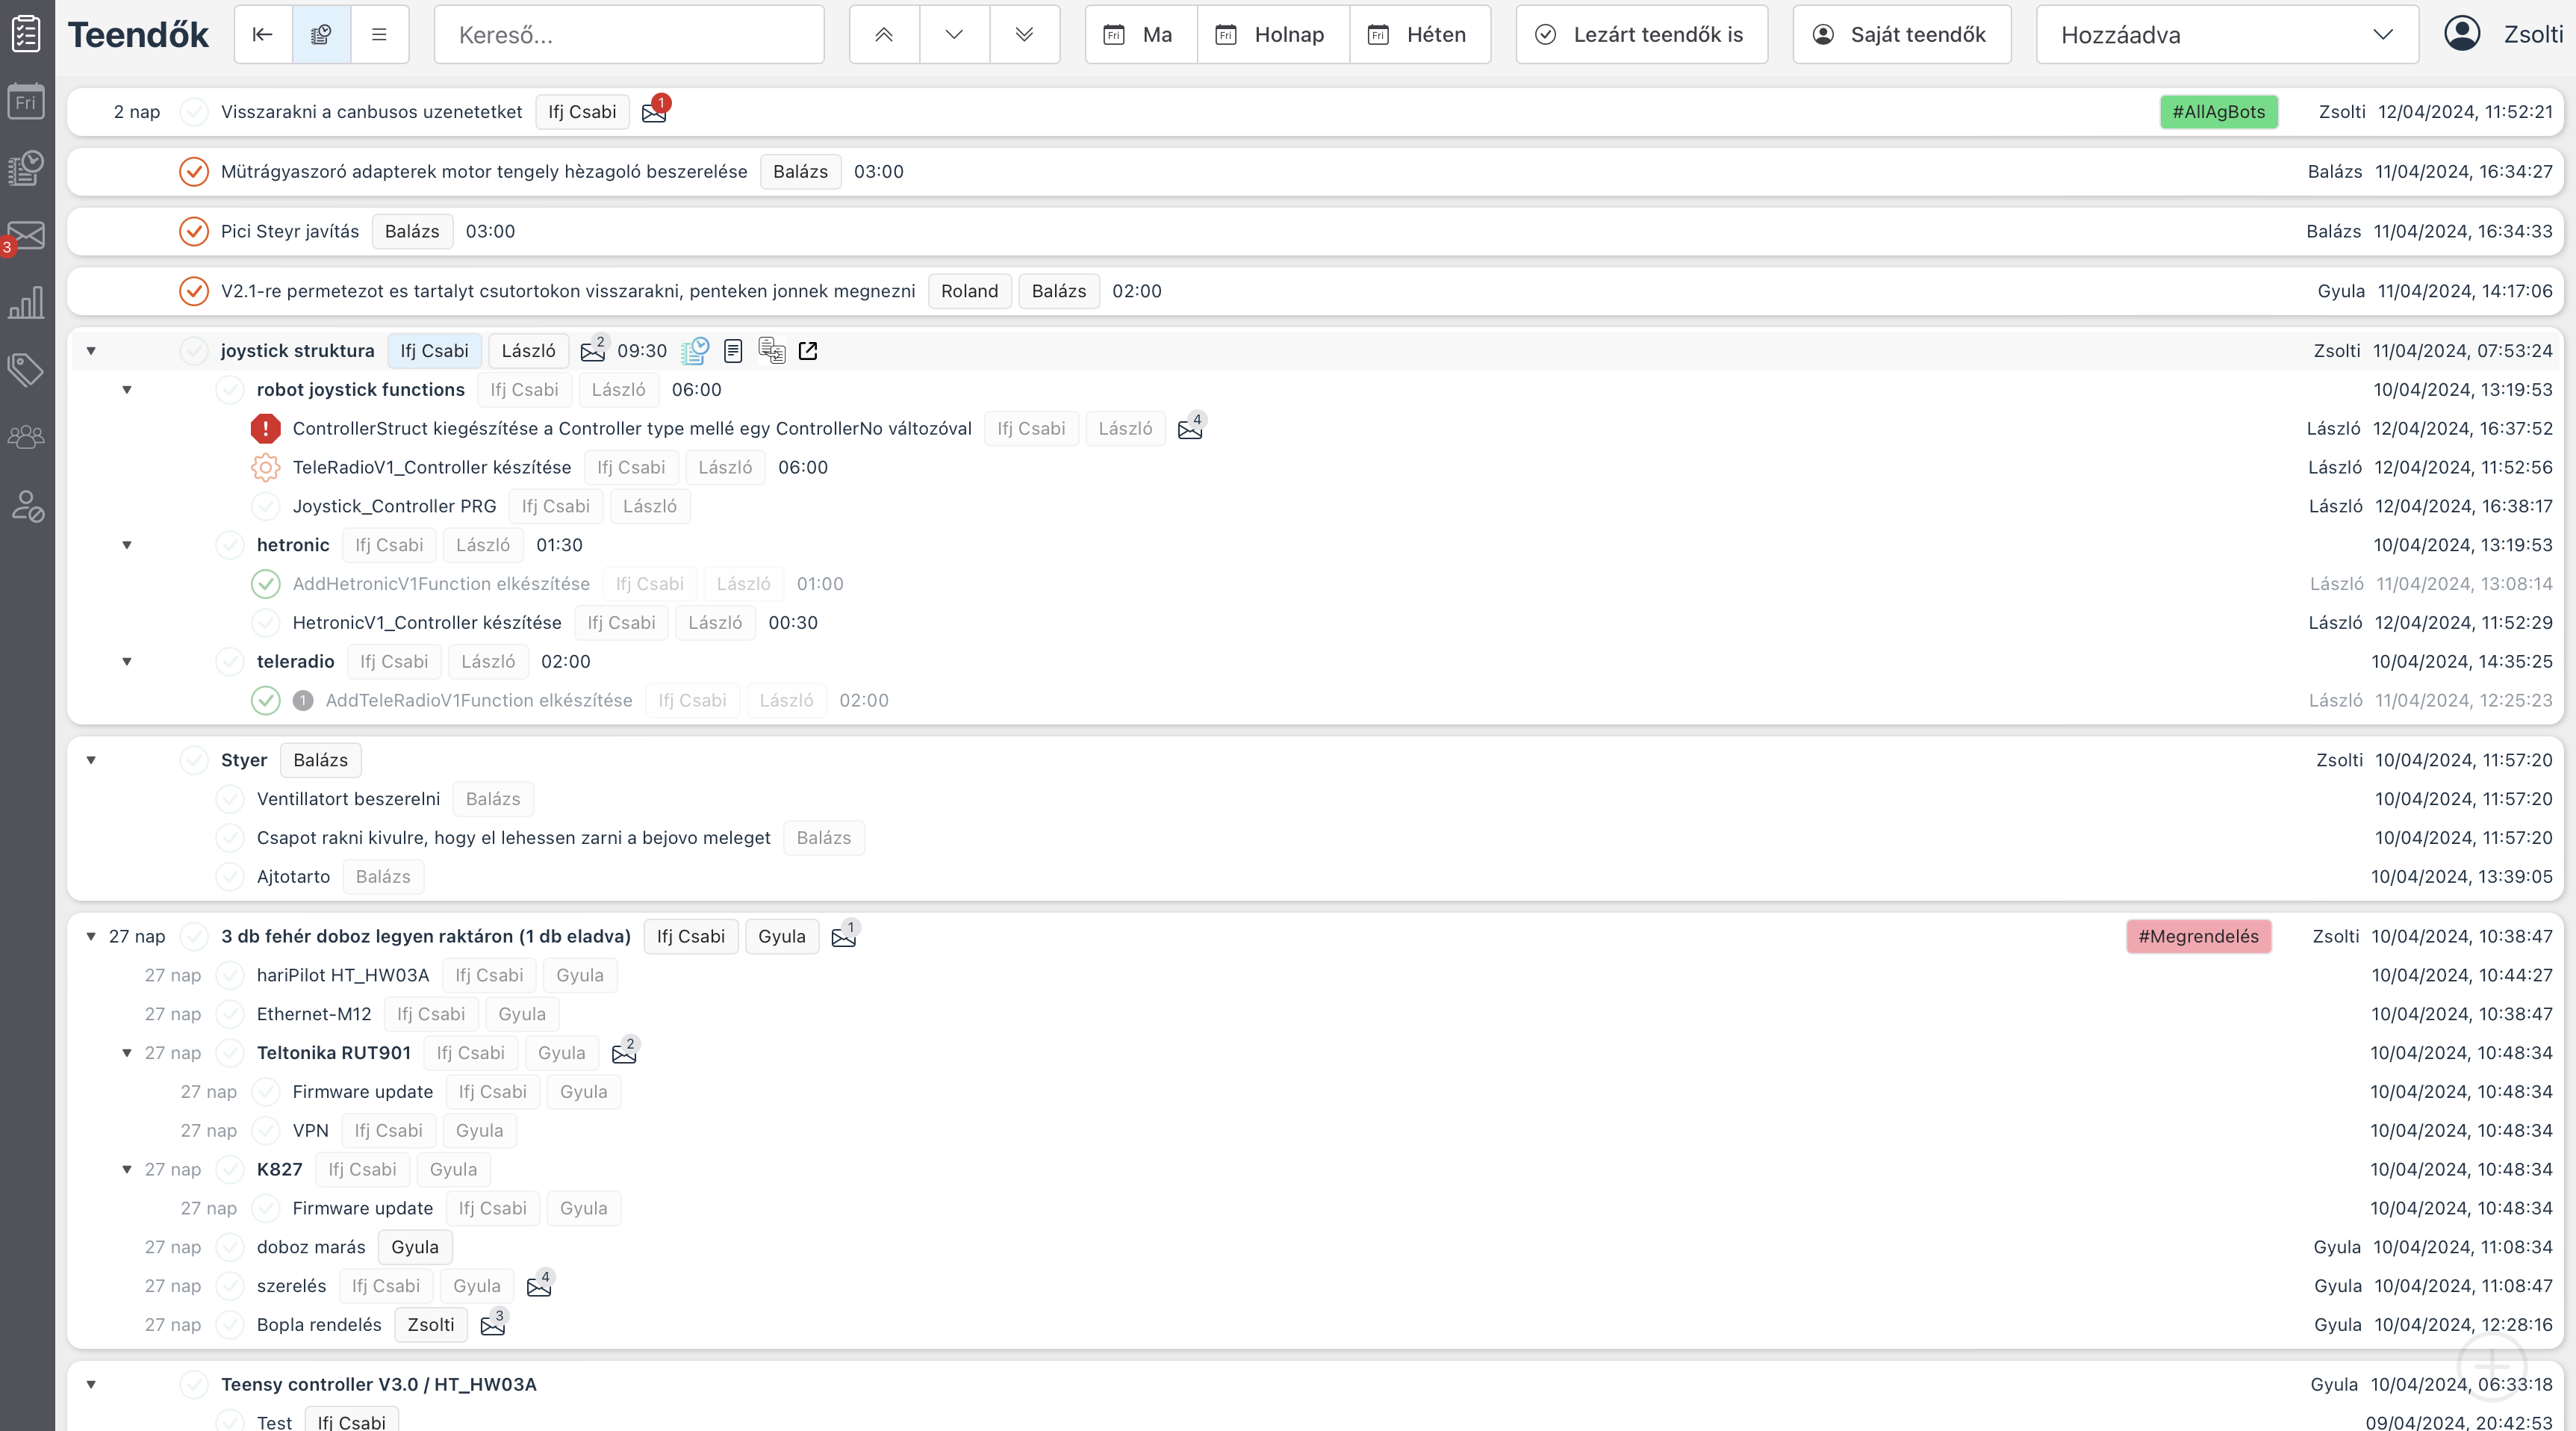Open message envelope on Visszarakni a canbusos task
The width and height of the screenshot is (2576, 1431).
pyautogui.click(x=654, y=112)
